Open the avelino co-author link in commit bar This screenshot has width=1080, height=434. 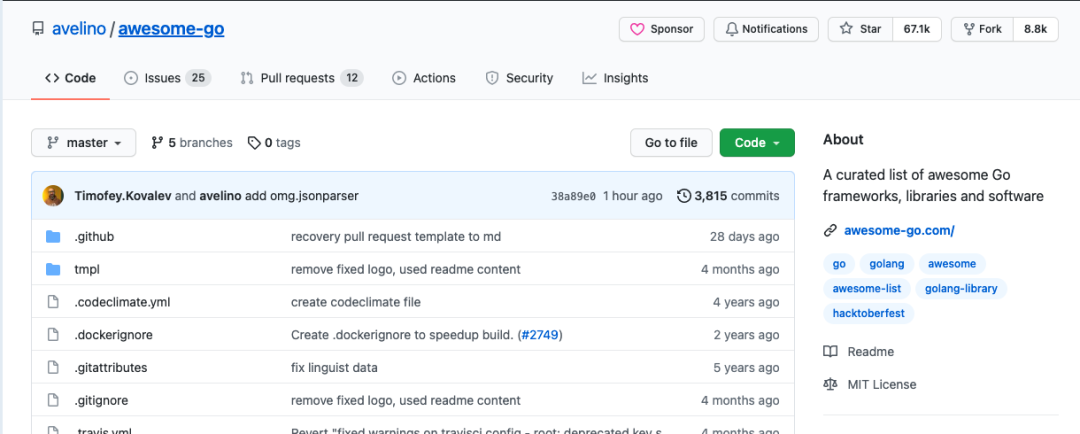click(220, 196)
